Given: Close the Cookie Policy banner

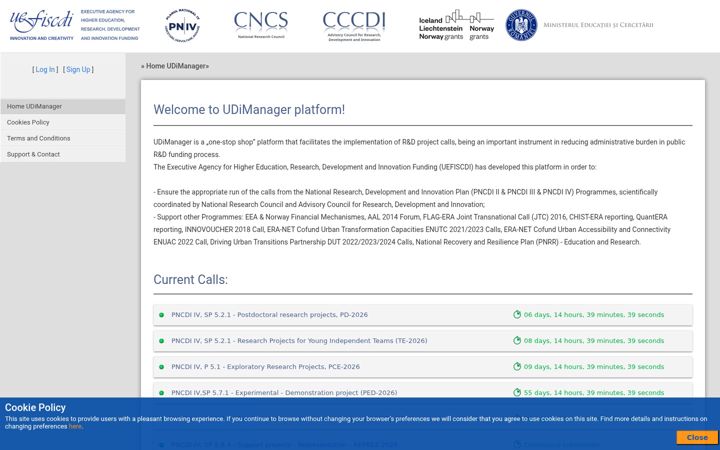Looking at the screenshot, I should [697, 438].
